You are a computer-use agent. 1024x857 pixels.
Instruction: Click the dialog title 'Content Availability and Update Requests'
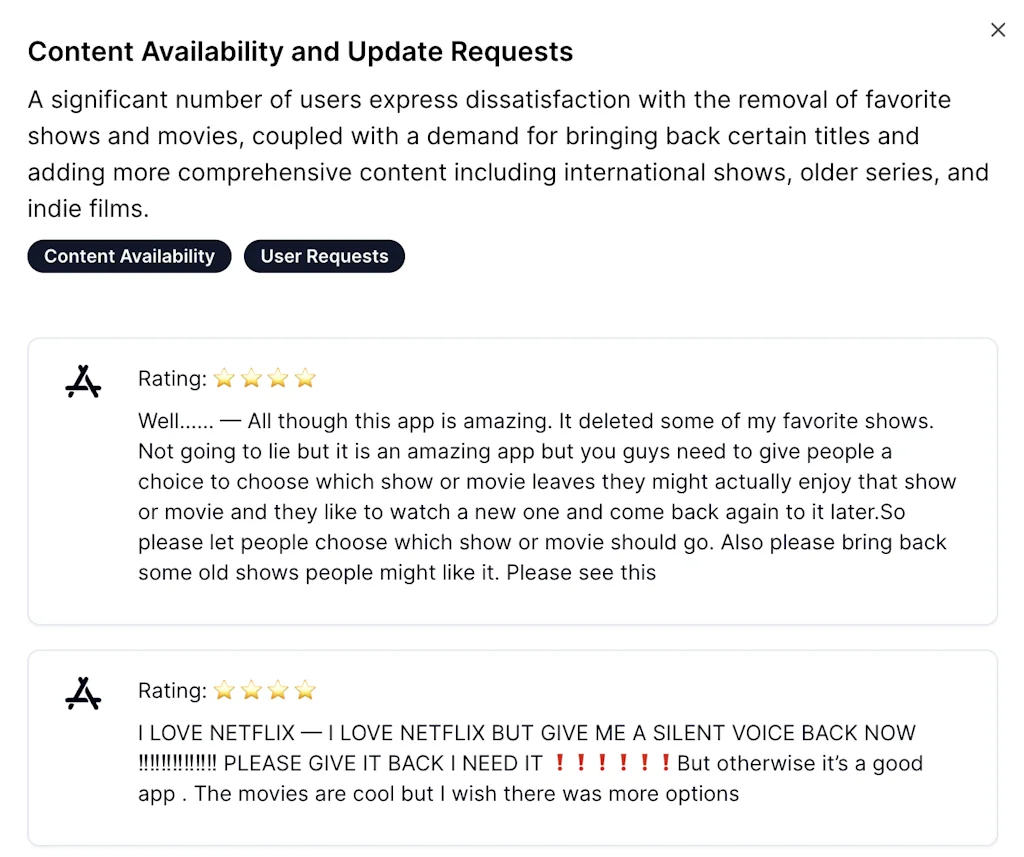pos(300,51)
